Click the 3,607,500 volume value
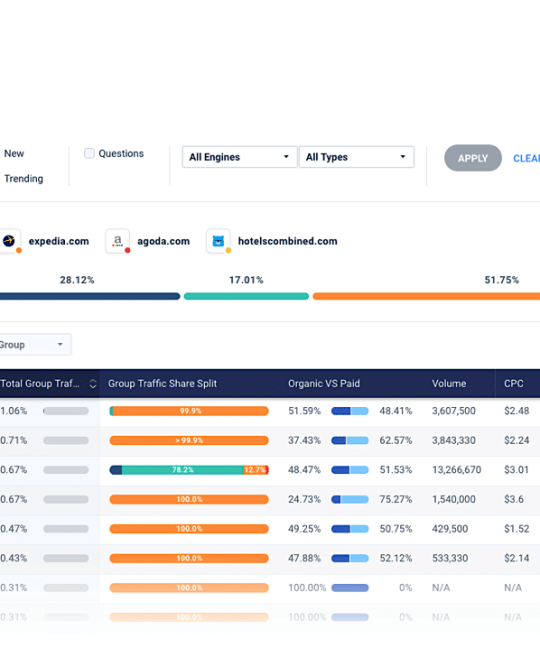 pos(454,411)
